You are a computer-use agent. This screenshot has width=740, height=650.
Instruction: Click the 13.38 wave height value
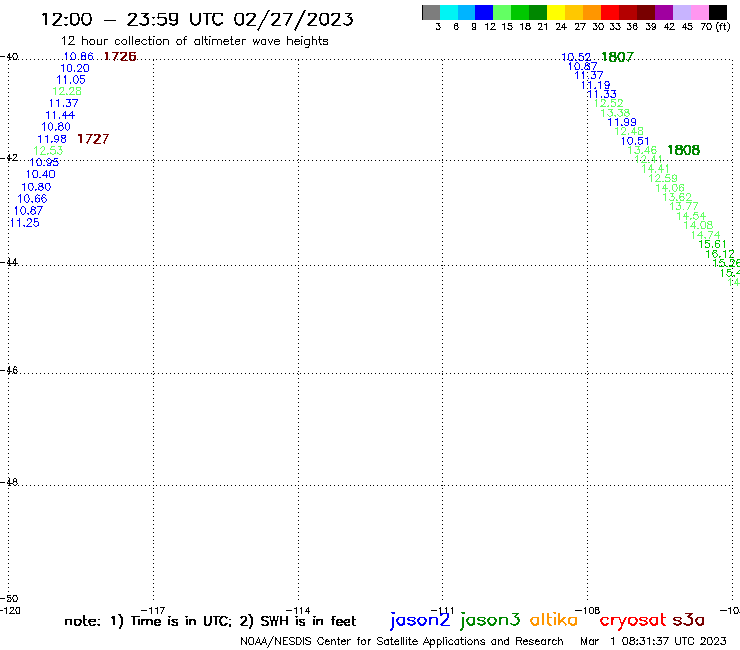click(x=615, y=113)
